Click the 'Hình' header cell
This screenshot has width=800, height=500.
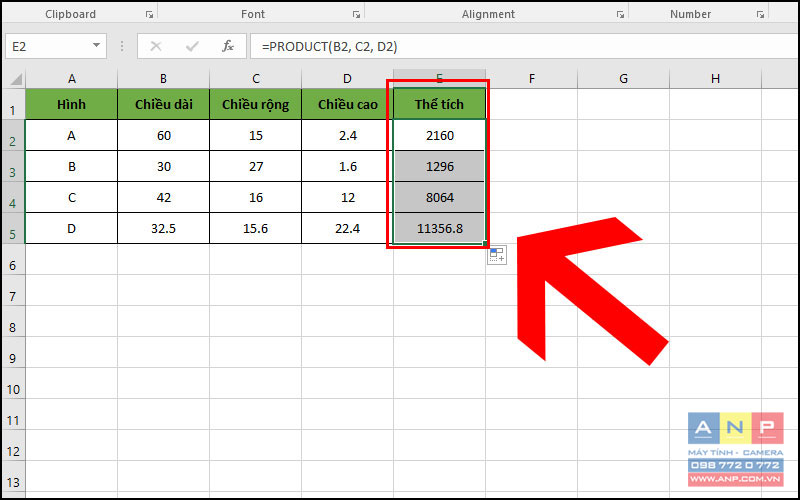coord(71,105)
